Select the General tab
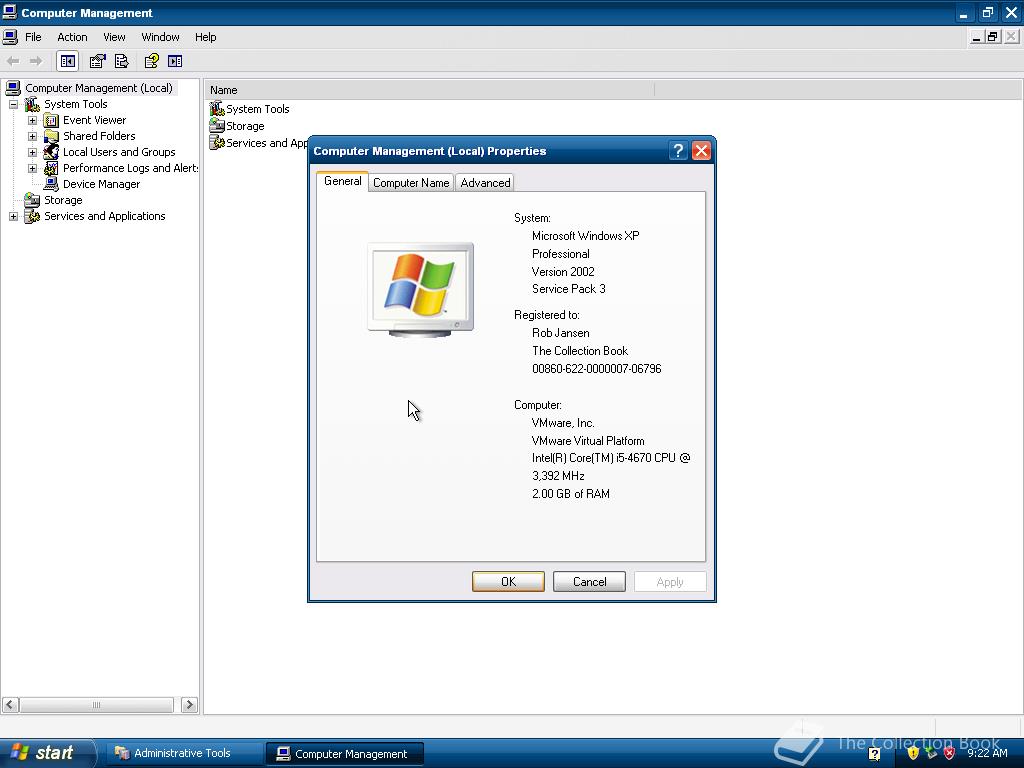The width and height of the screenshot is (1024, 768). click(342, 181)
